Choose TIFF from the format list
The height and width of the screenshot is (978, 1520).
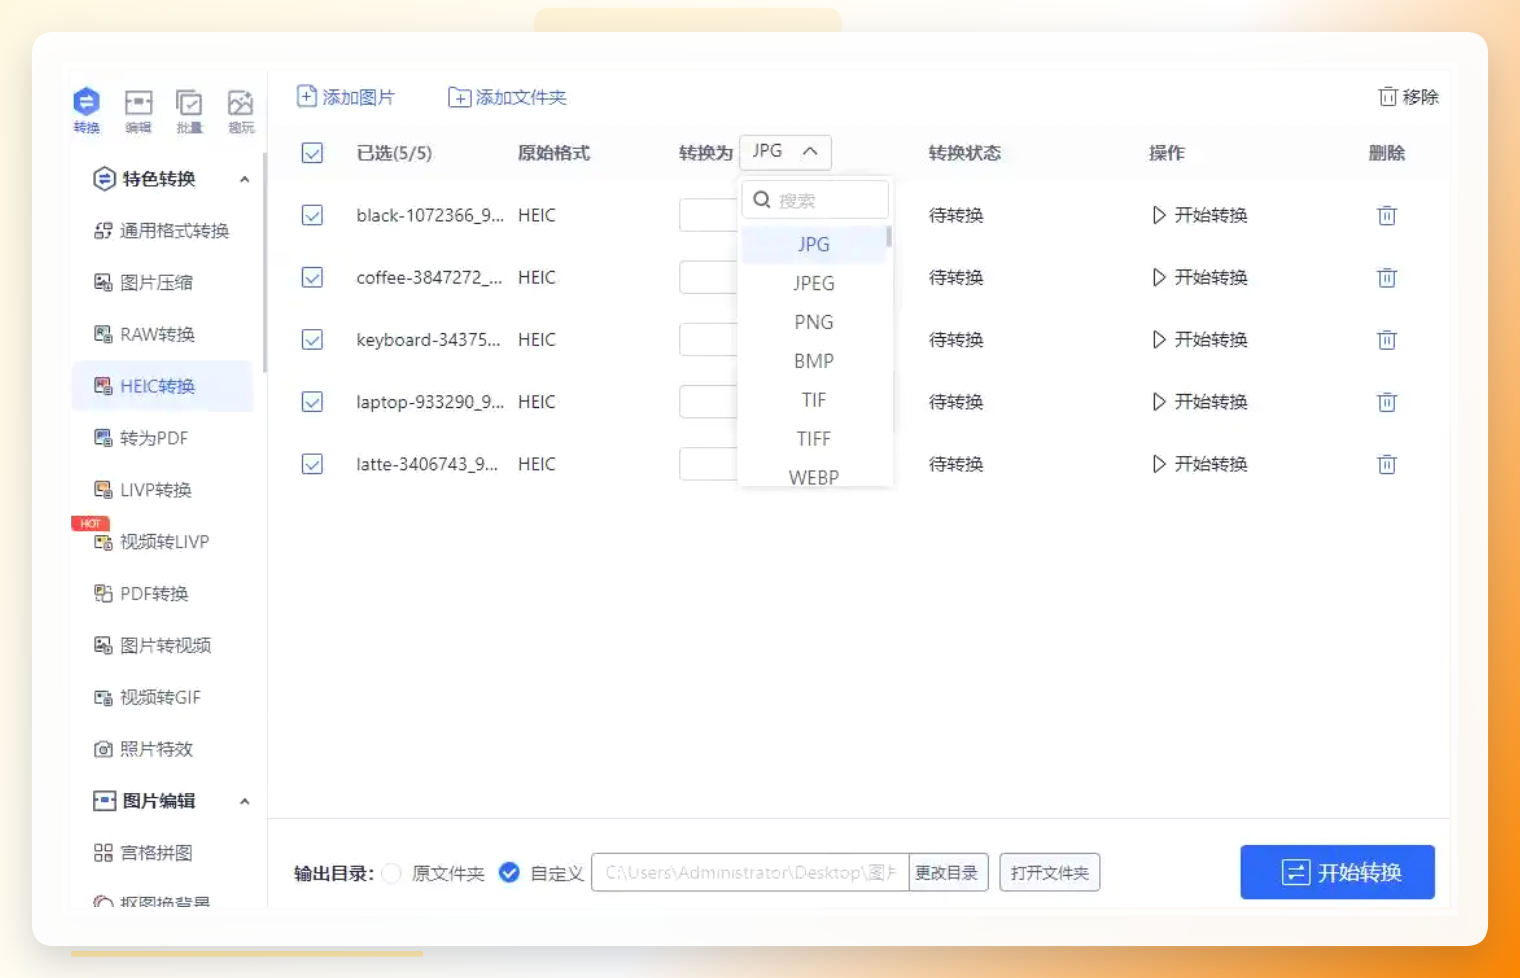pos(814,439)
